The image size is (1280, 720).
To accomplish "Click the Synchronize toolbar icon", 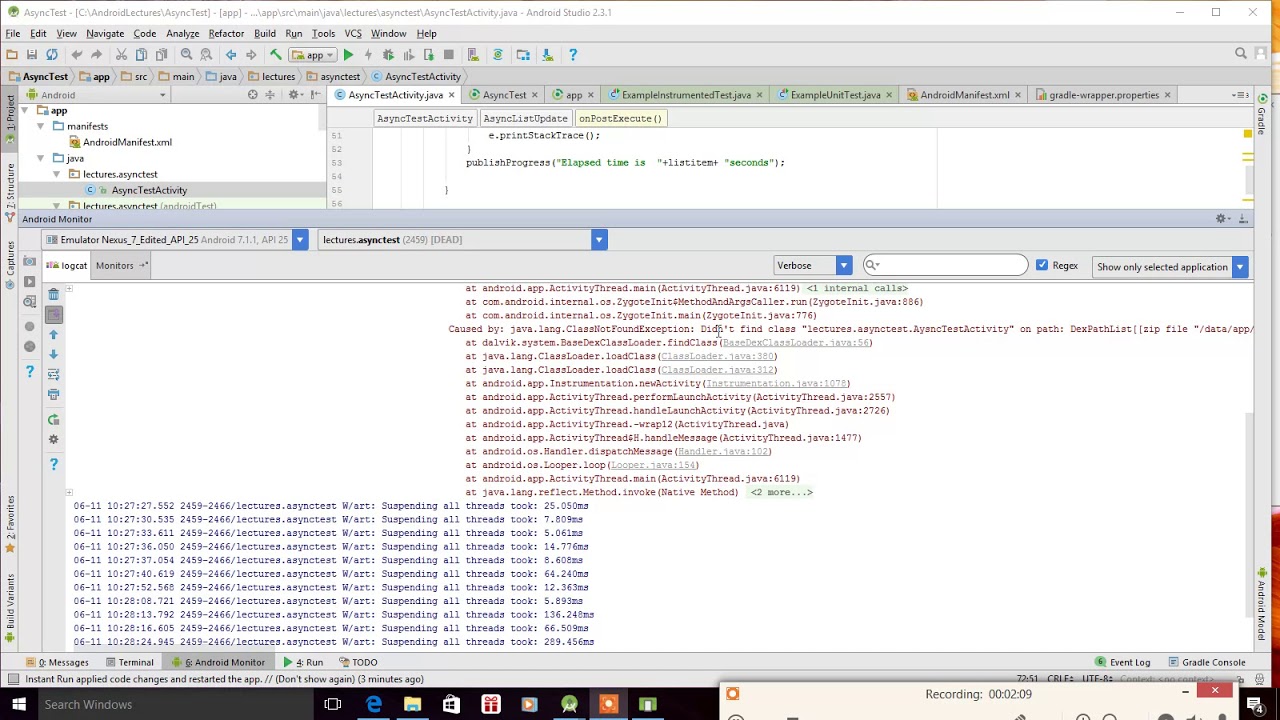I will (52, 55).
